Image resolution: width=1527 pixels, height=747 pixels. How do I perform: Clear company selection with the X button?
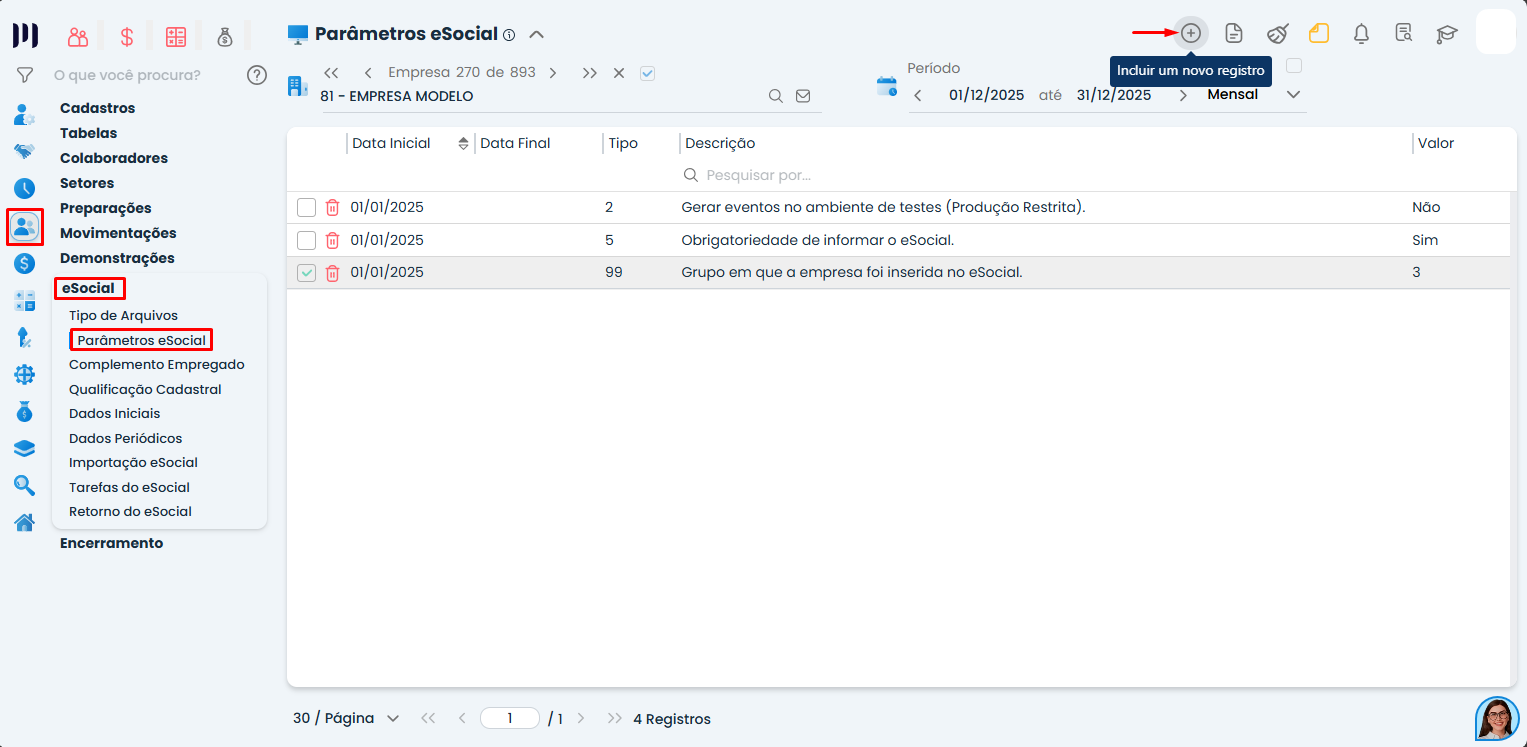[619, 73]
